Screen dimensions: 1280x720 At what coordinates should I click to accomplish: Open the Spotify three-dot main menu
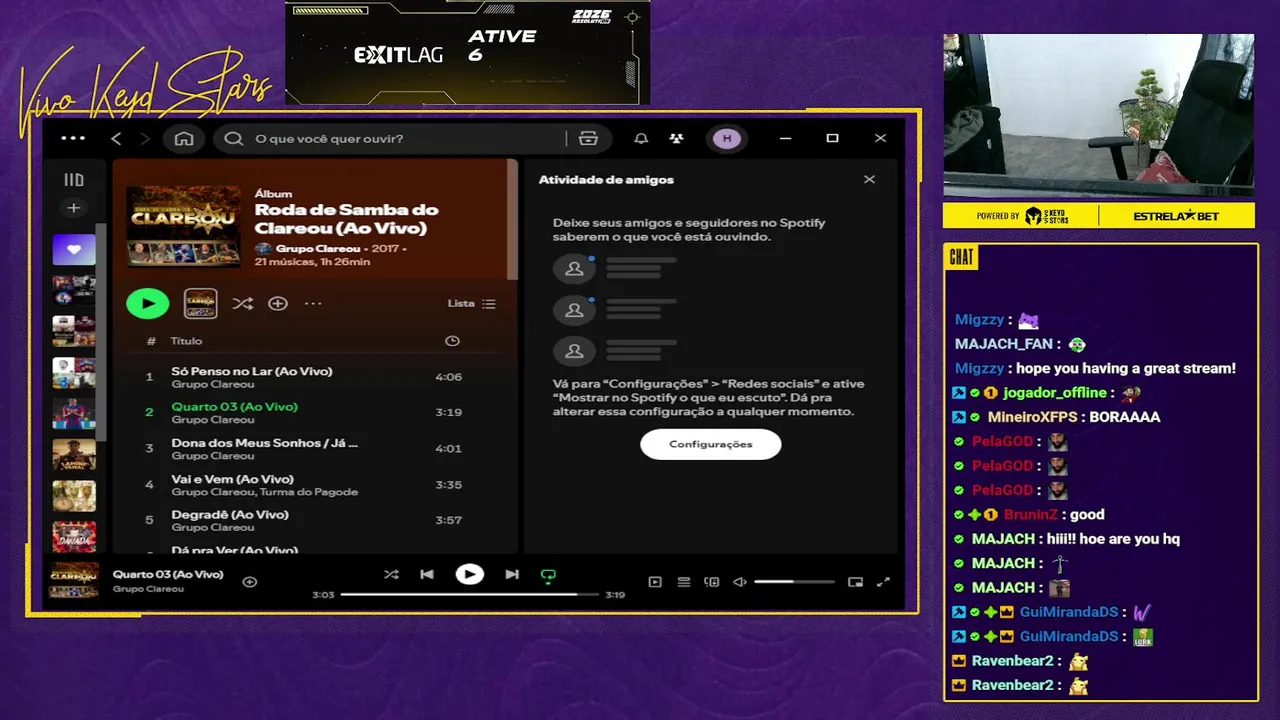73,138
